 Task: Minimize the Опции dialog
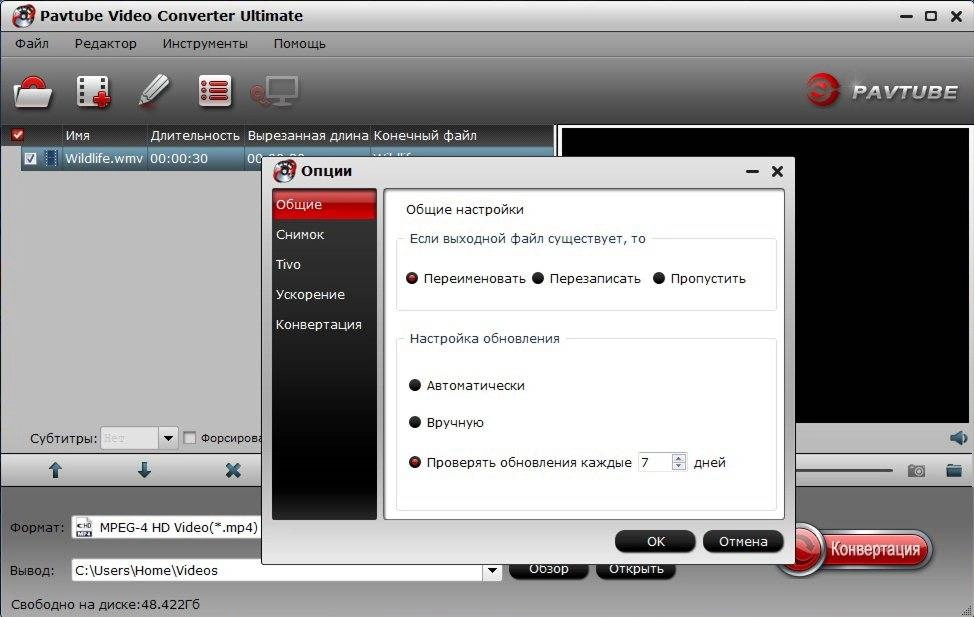tap(752, 171)
